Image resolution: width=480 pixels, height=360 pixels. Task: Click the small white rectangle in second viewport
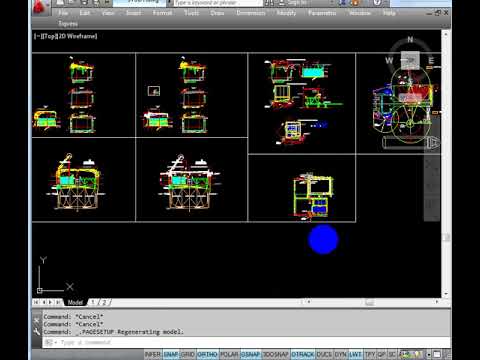coord(154,91)
